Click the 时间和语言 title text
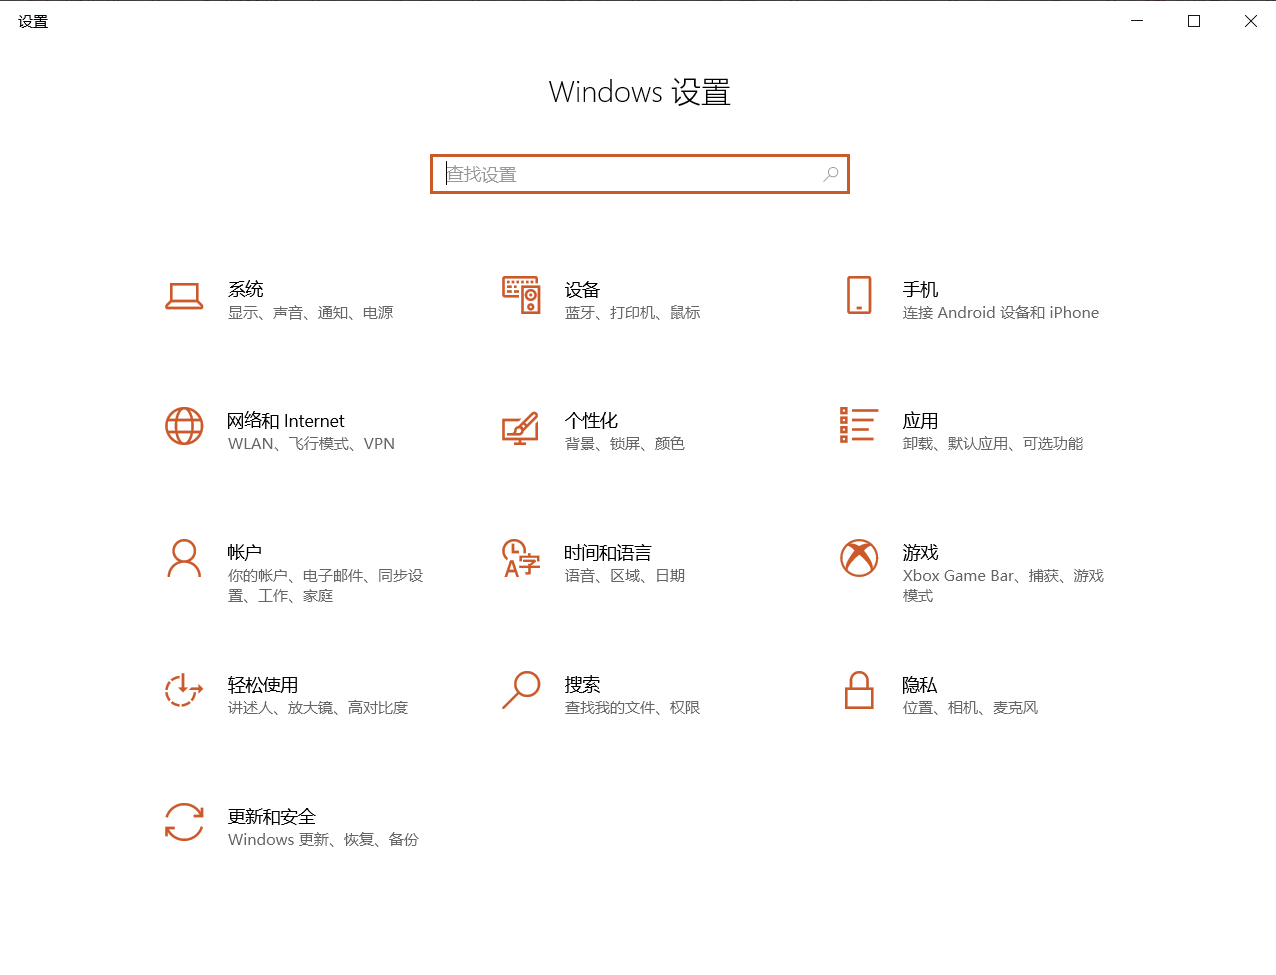The image size is (1276, 975). pos(608,553)
